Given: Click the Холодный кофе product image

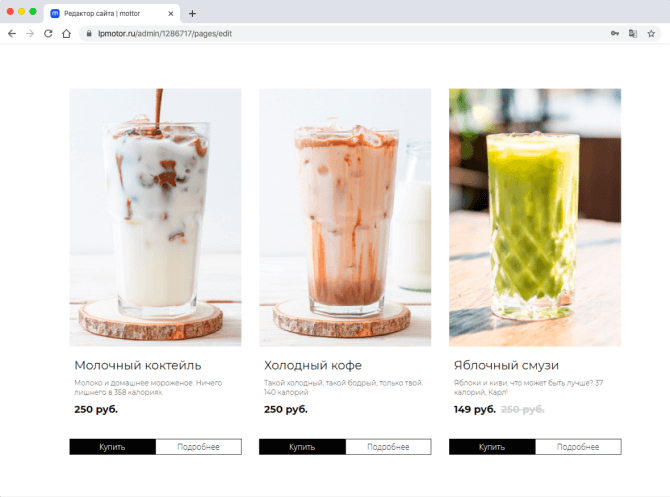Looking at the screenshot, I should point(345,217).
